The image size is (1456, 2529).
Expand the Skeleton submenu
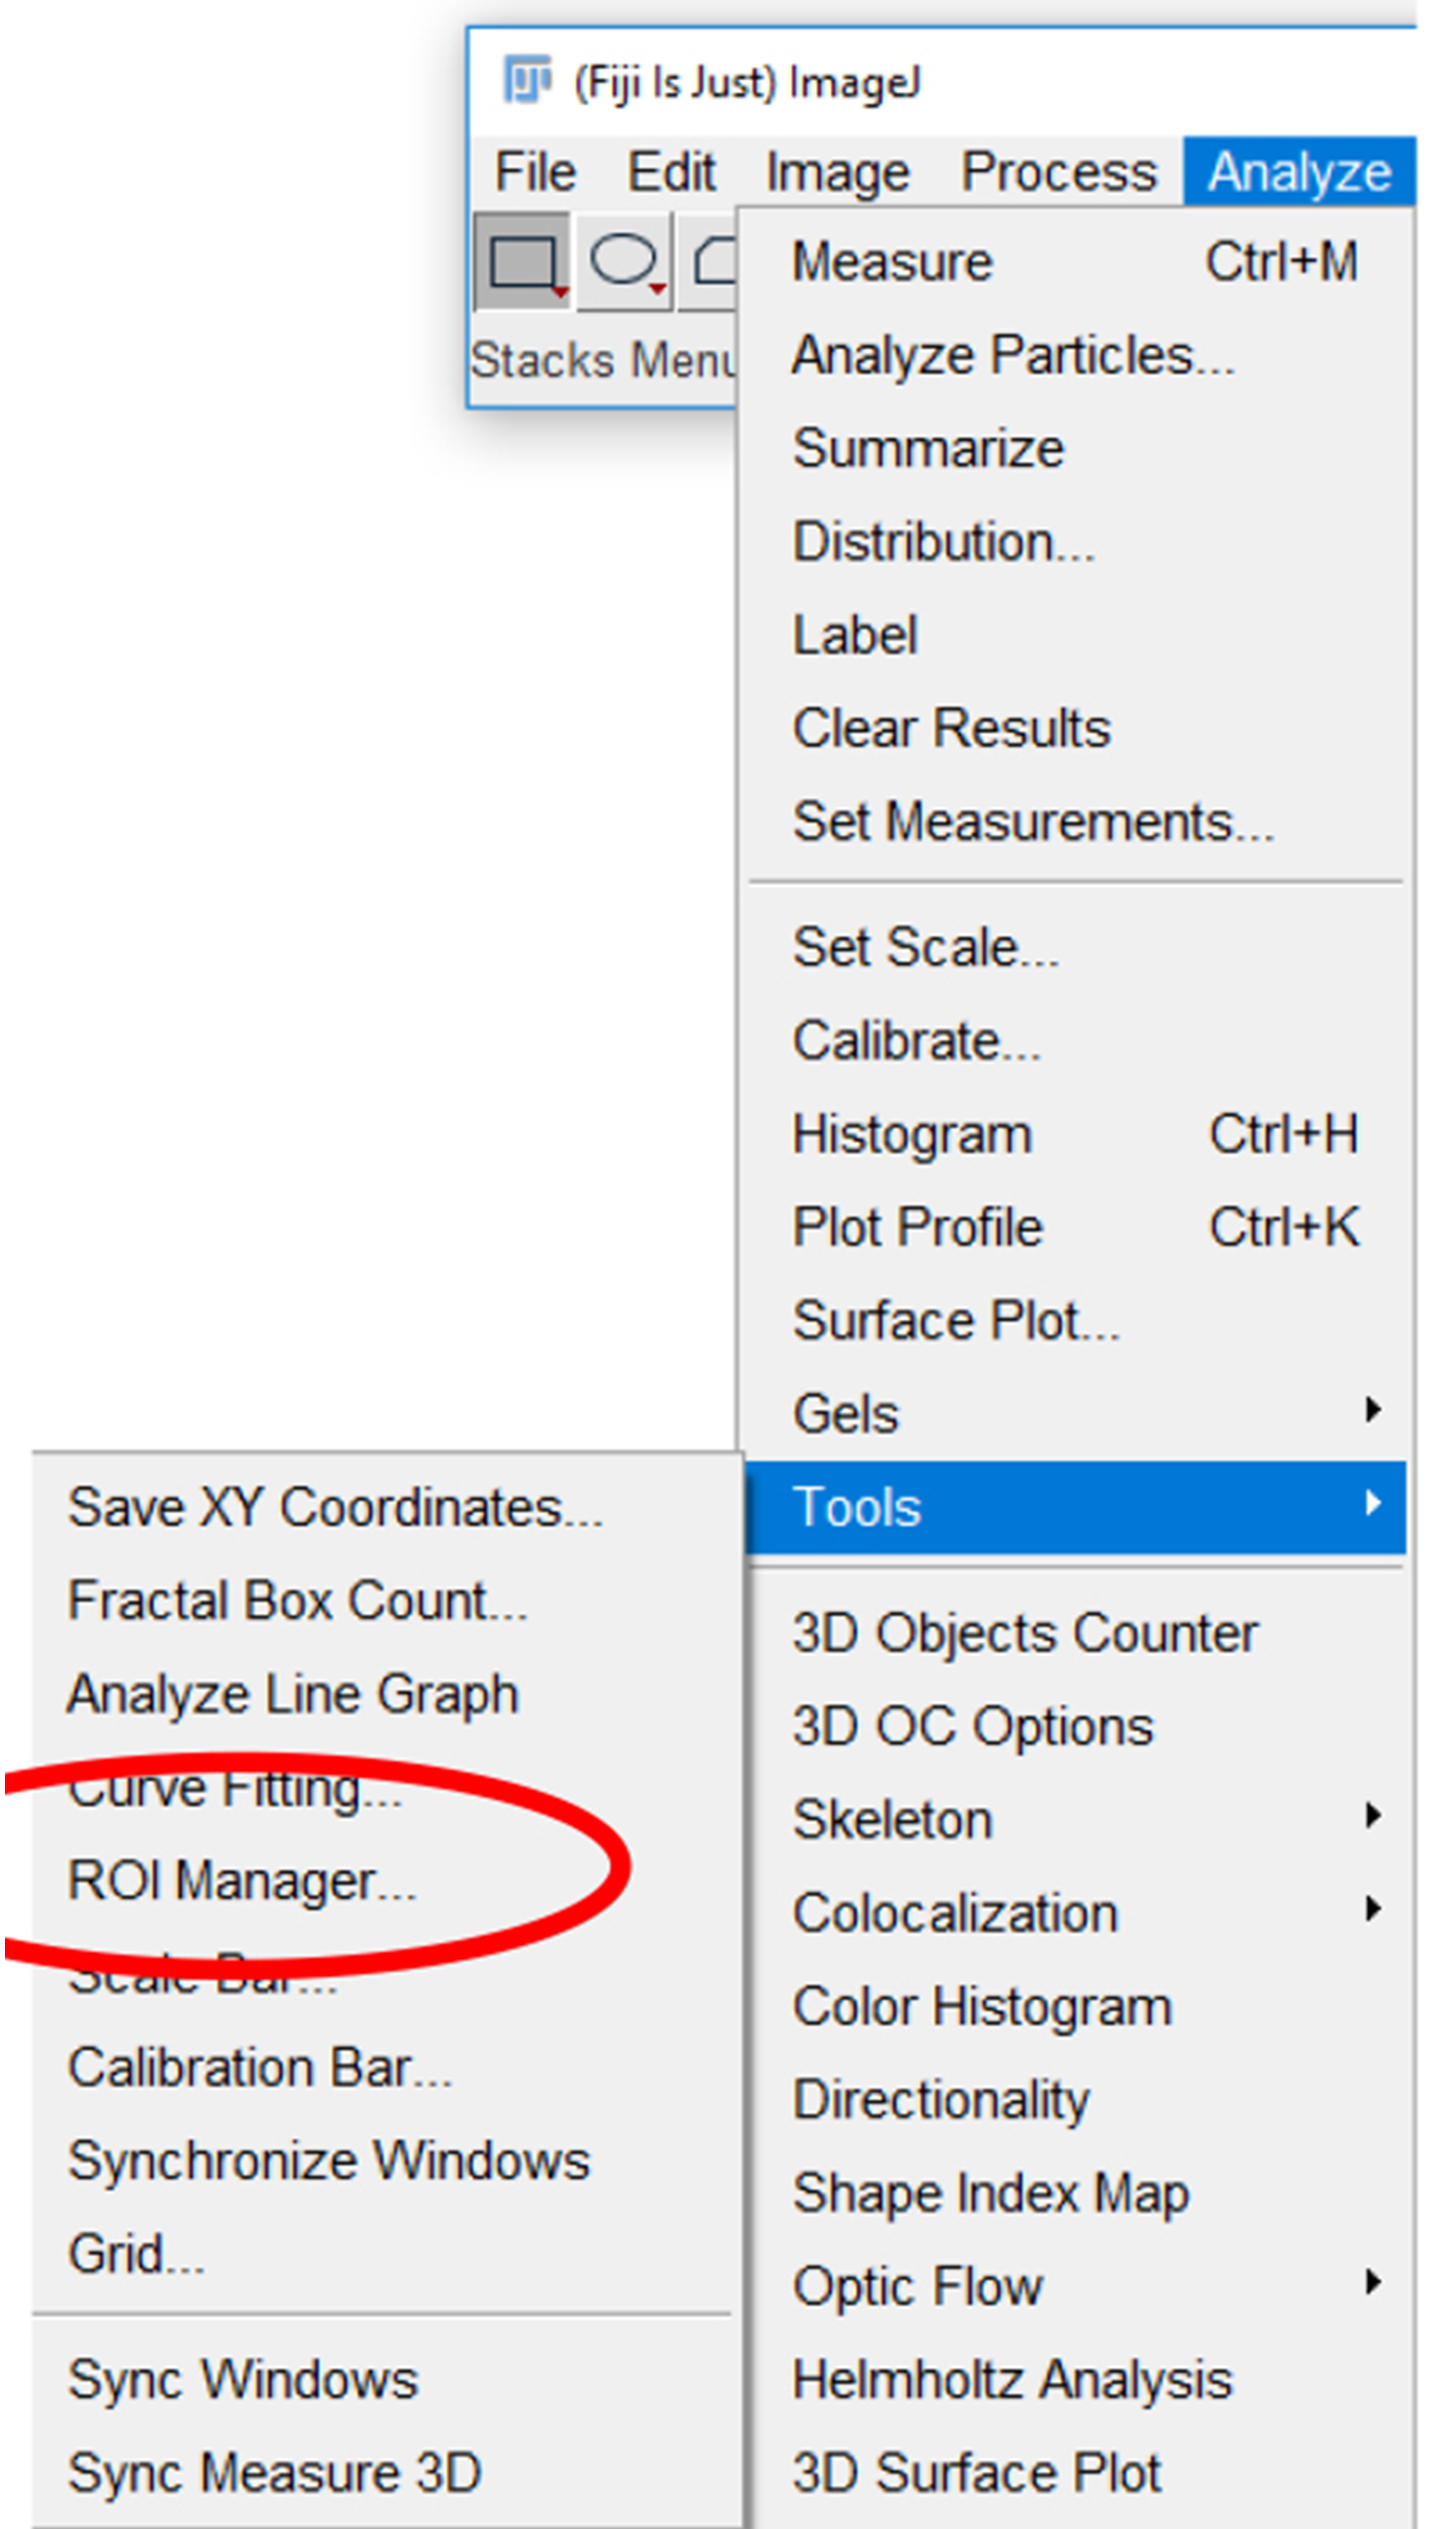point(1076,1819)
